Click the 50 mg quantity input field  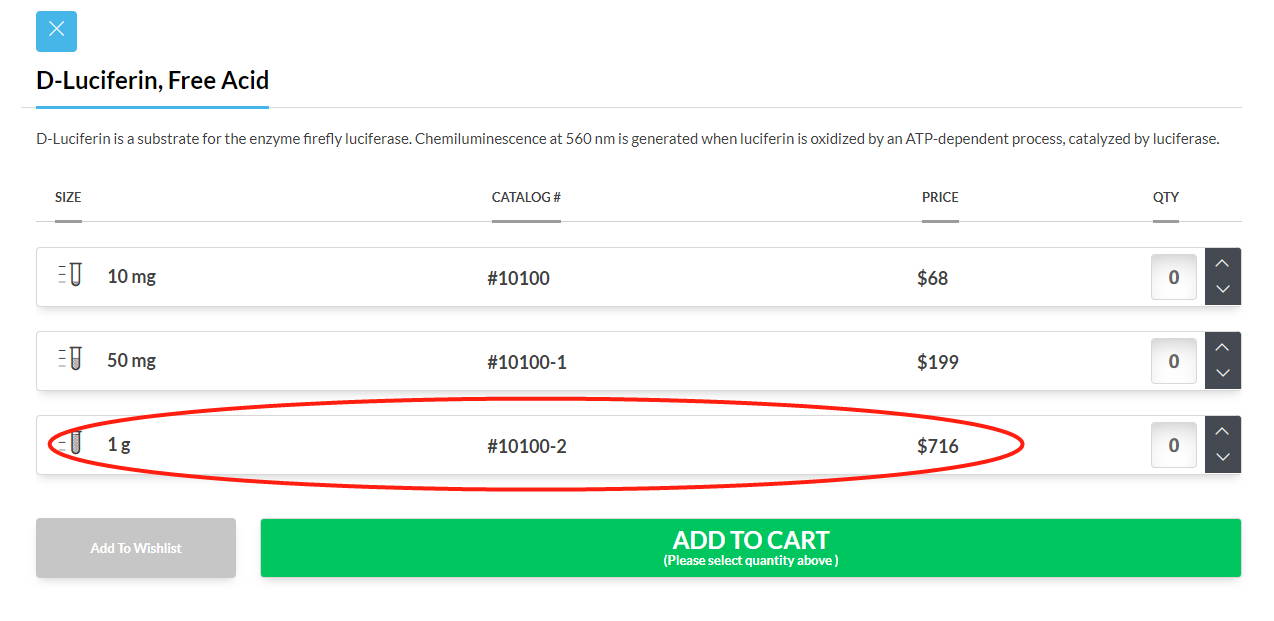tap(1174, 361)
